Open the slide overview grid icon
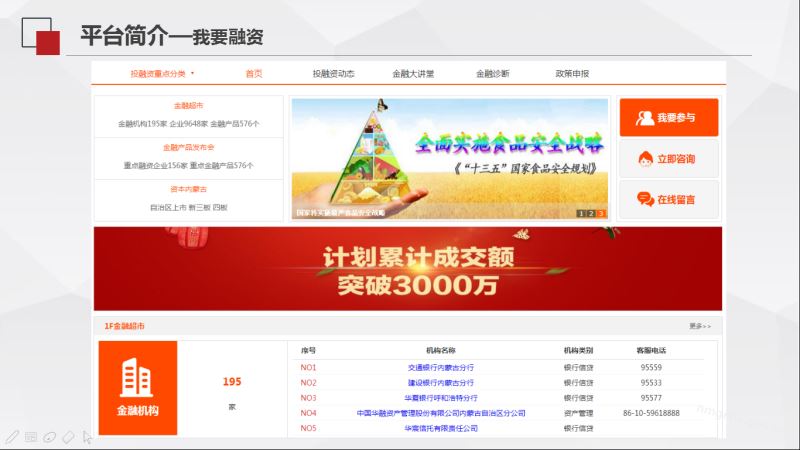Viewport: 800px width, 450px height. click(31, 437)
